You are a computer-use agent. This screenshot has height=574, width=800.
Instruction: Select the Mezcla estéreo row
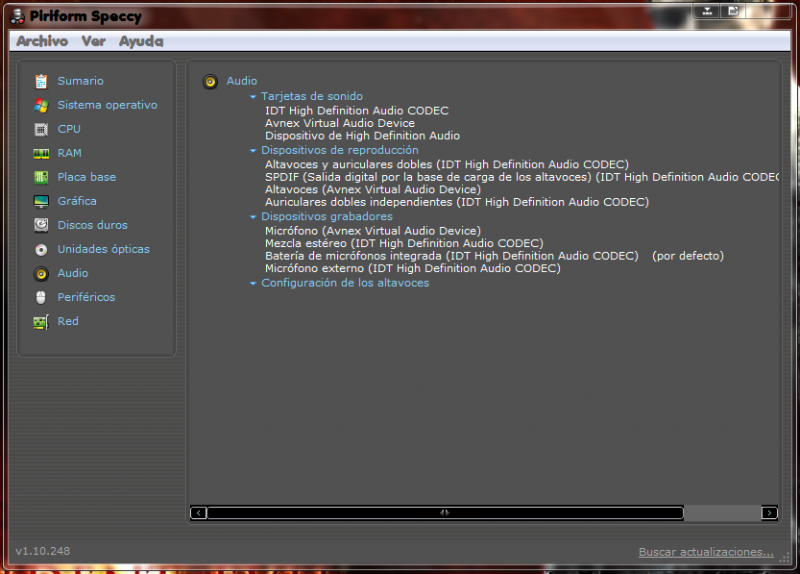tap(404, 243)
